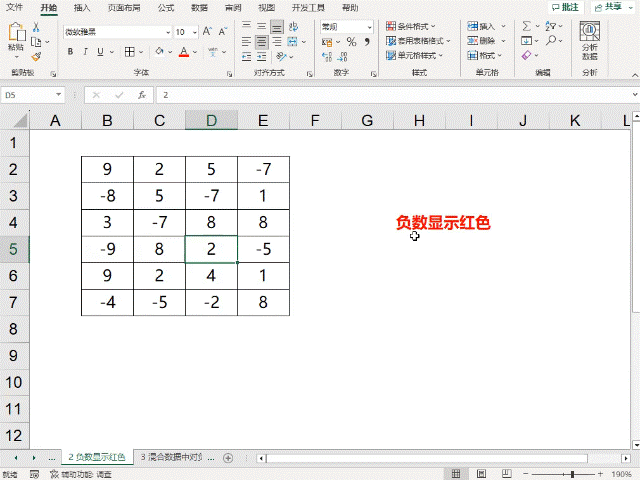The width and height of the screenshot is (640, 480).
Task: Click the Copy icon
Action: pos(36,42)
